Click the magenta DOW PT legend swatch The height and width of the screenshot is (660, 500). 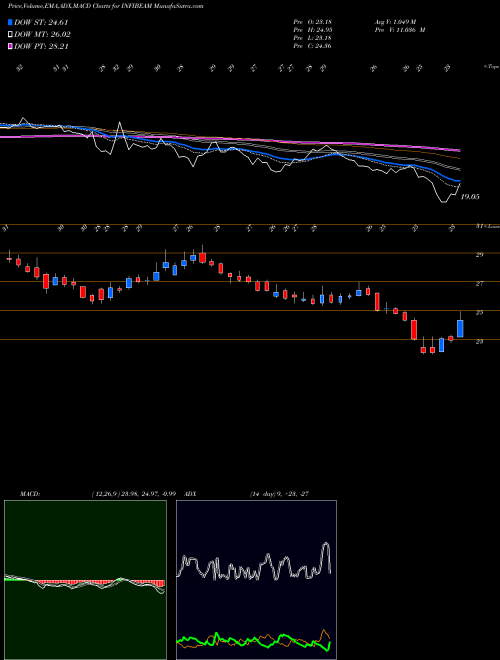(x=10, y=46)
